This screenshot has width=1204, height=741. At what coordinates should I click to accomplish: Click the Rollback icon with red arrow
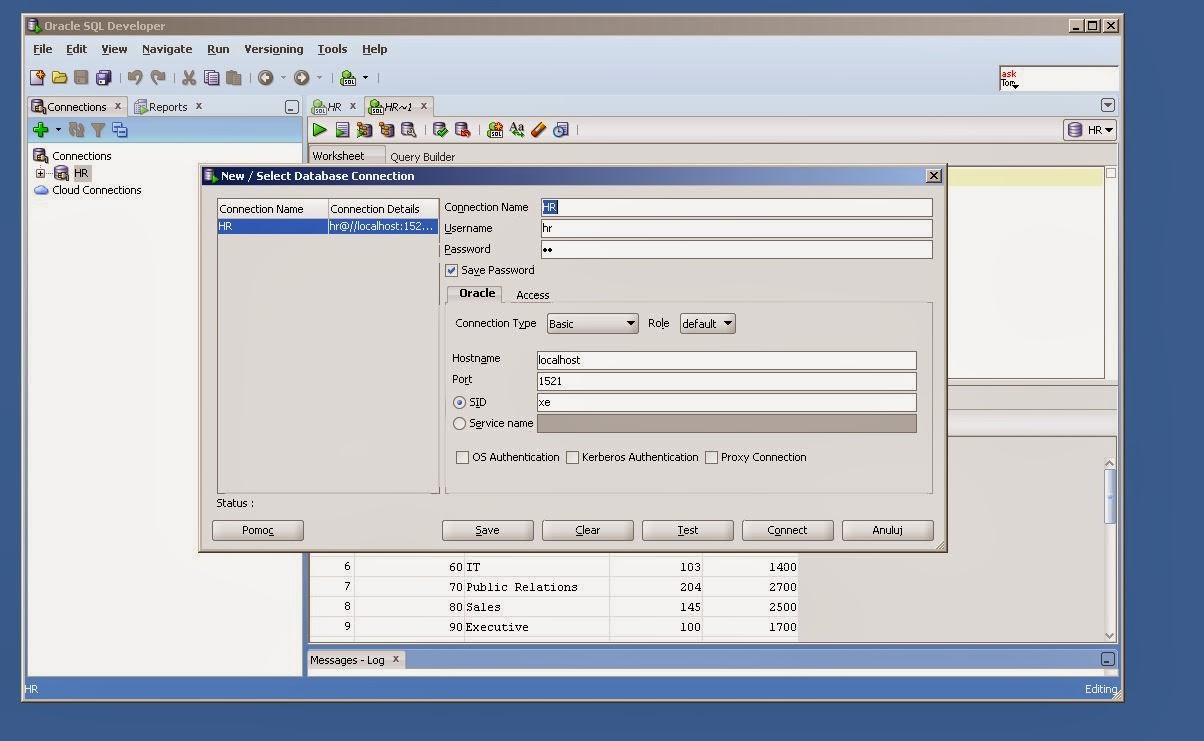(462, 130)
